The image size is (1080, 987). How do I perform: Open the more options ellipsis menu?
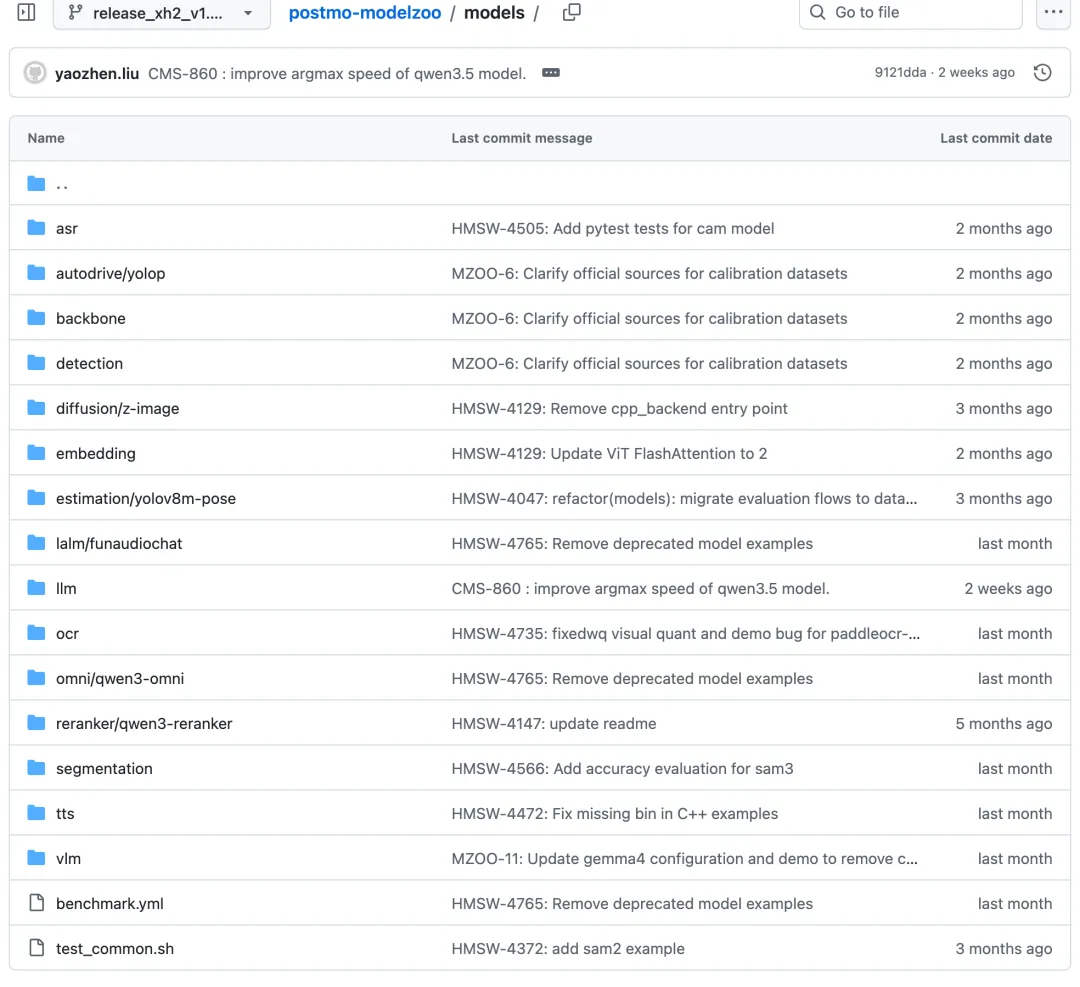[1053, 12]
